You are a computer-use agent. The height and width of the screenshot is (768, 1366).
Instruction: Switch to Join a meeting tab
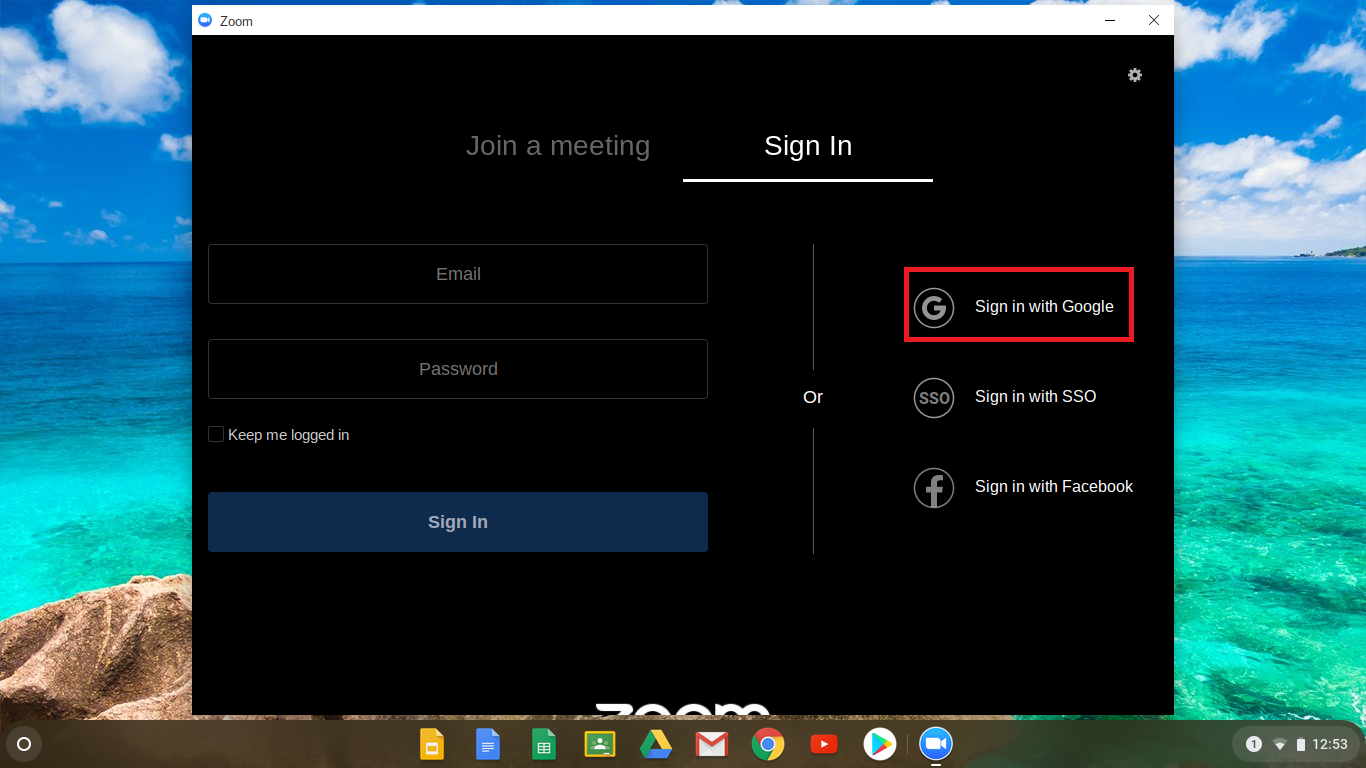tap(558, 146)
